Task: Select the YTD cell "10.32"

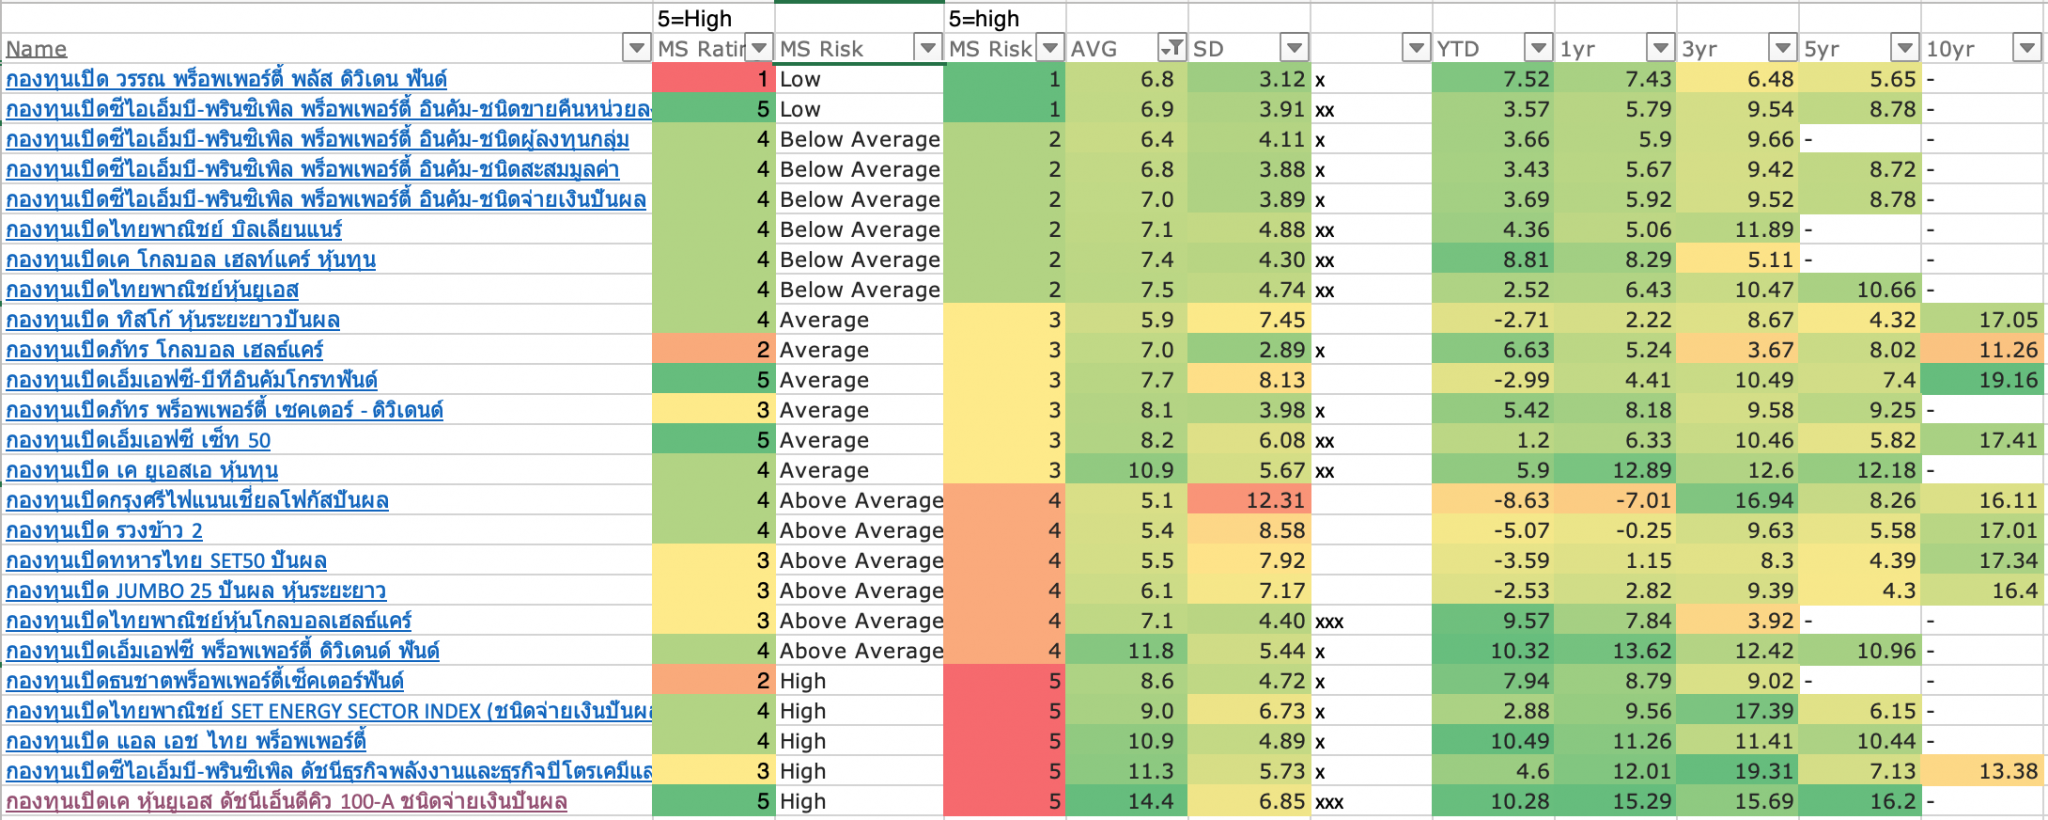Action: 1492,650
